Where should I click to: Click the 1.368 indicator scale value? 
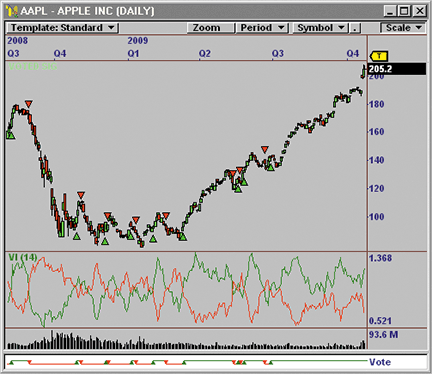tap(380, 258)
